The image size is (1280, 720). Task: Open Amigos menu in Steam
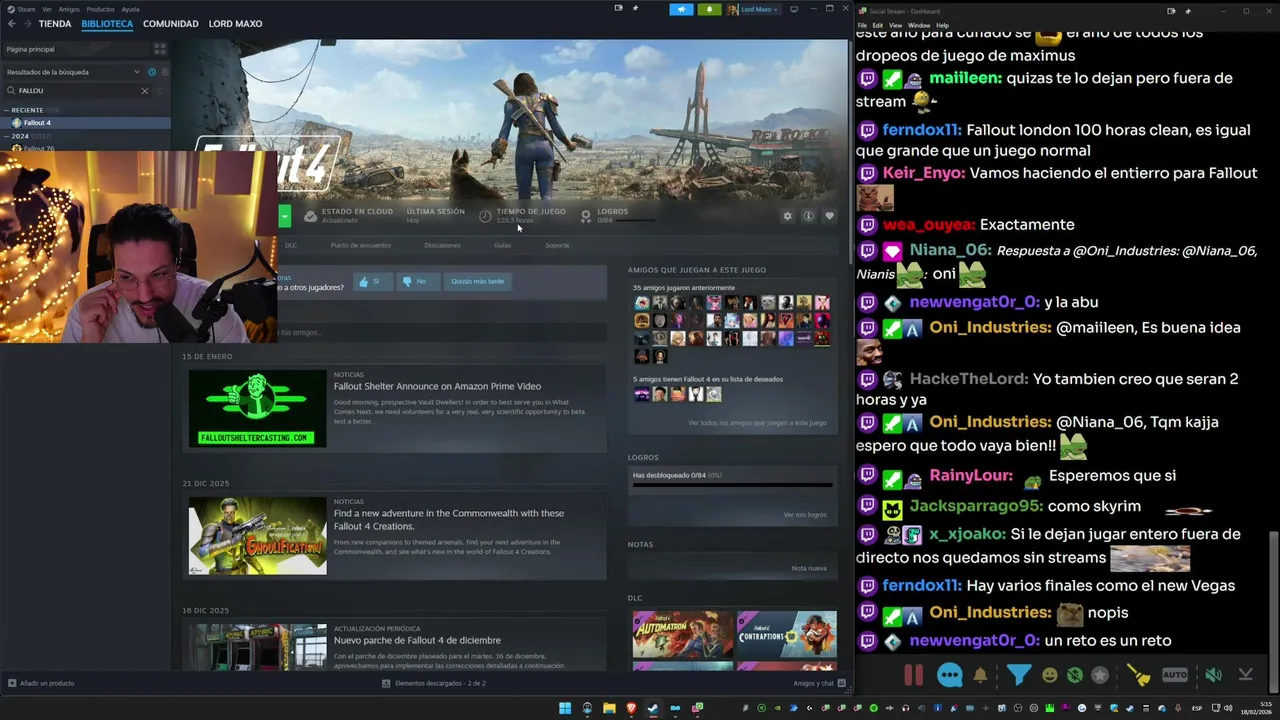coord(69,9)
